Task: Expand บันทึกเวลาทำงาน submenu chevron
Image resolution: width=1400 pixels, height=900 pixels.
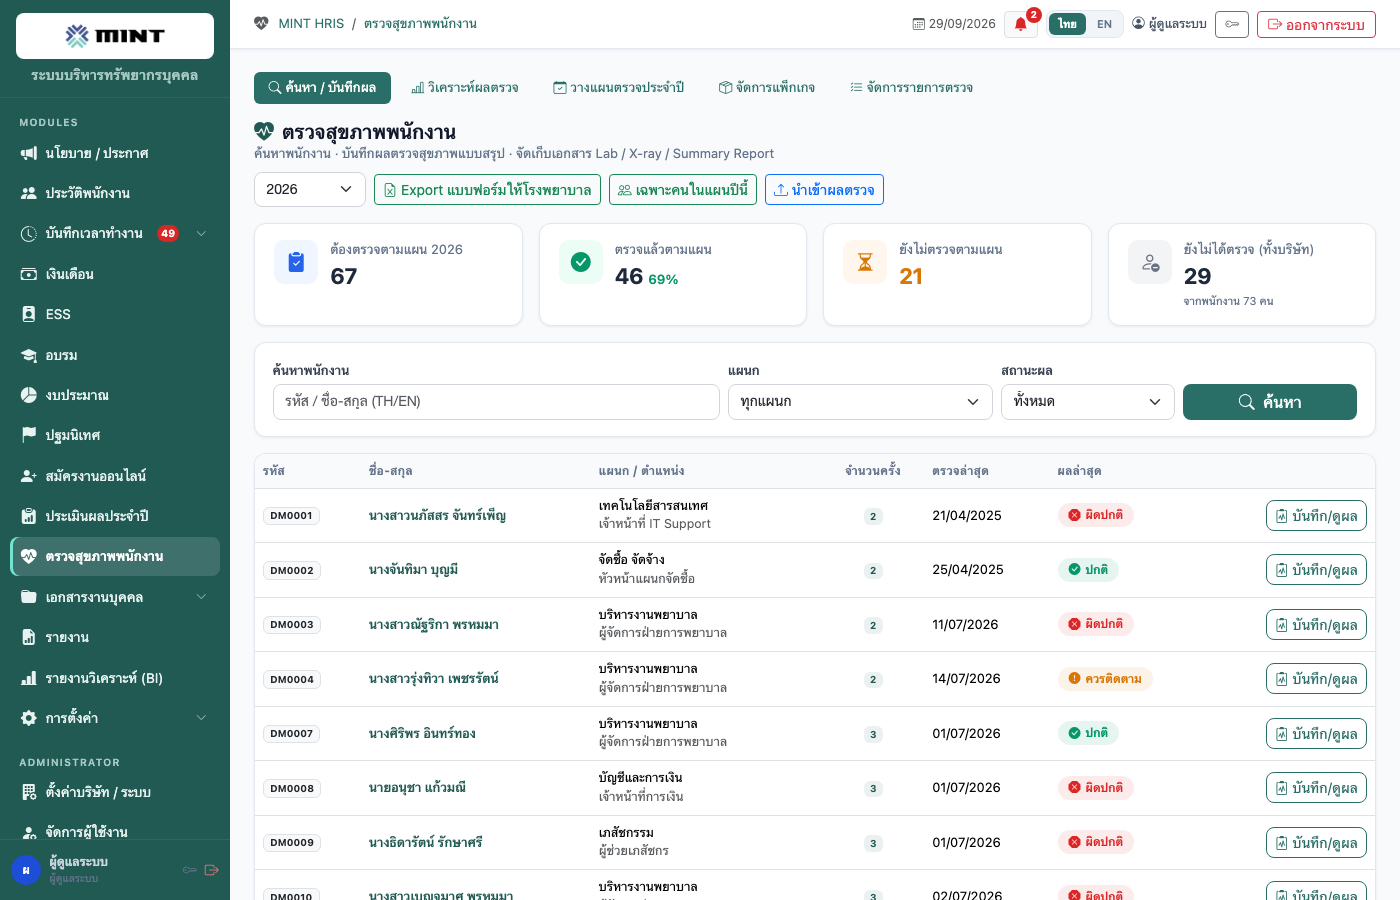Action: pos(201,233)
